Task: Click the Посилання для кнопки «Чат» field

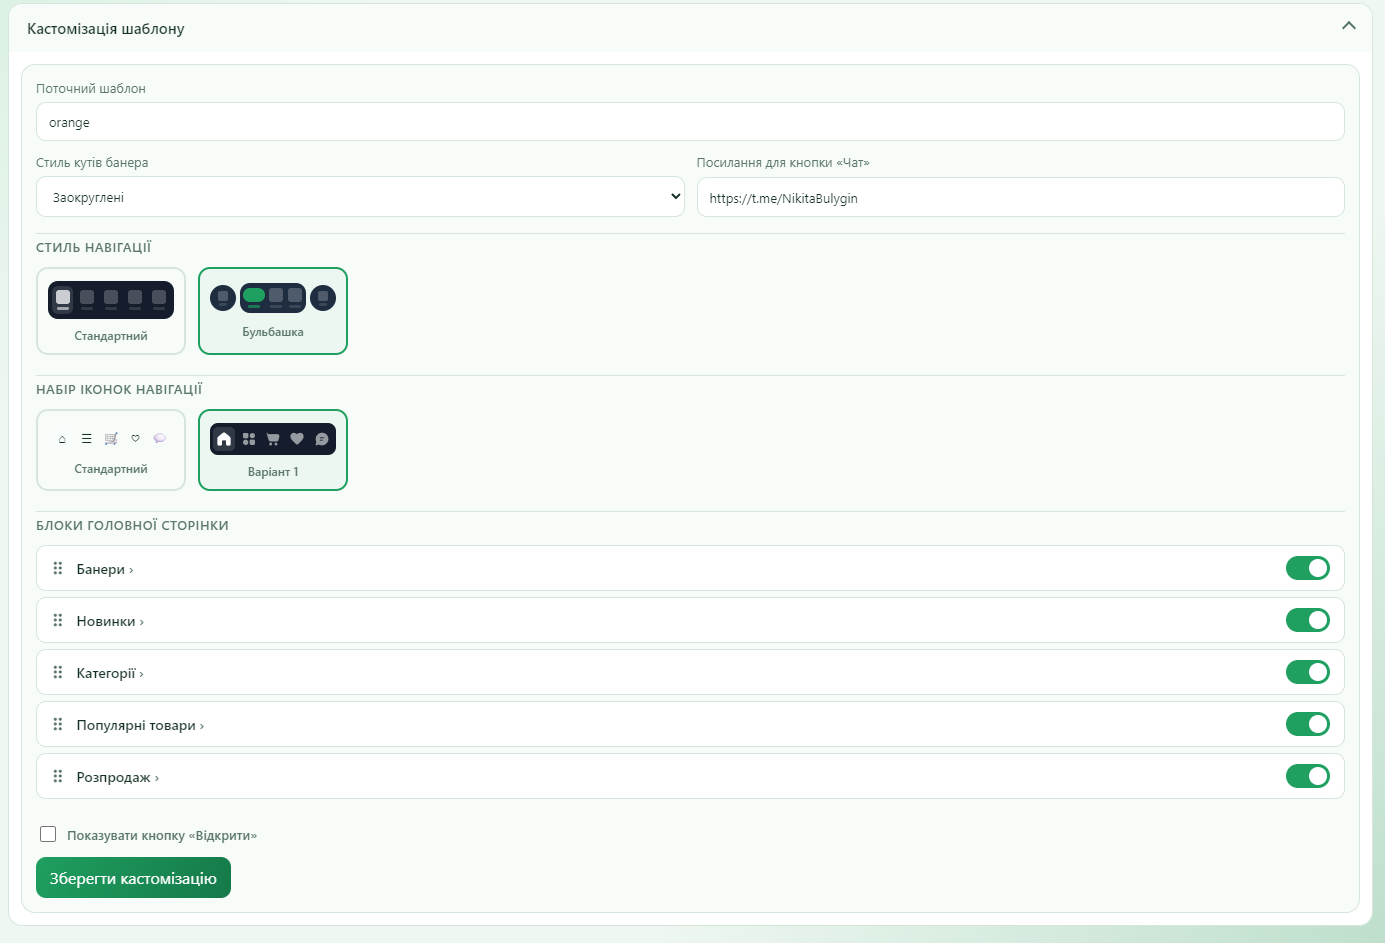Action: tap(1020, 197)
